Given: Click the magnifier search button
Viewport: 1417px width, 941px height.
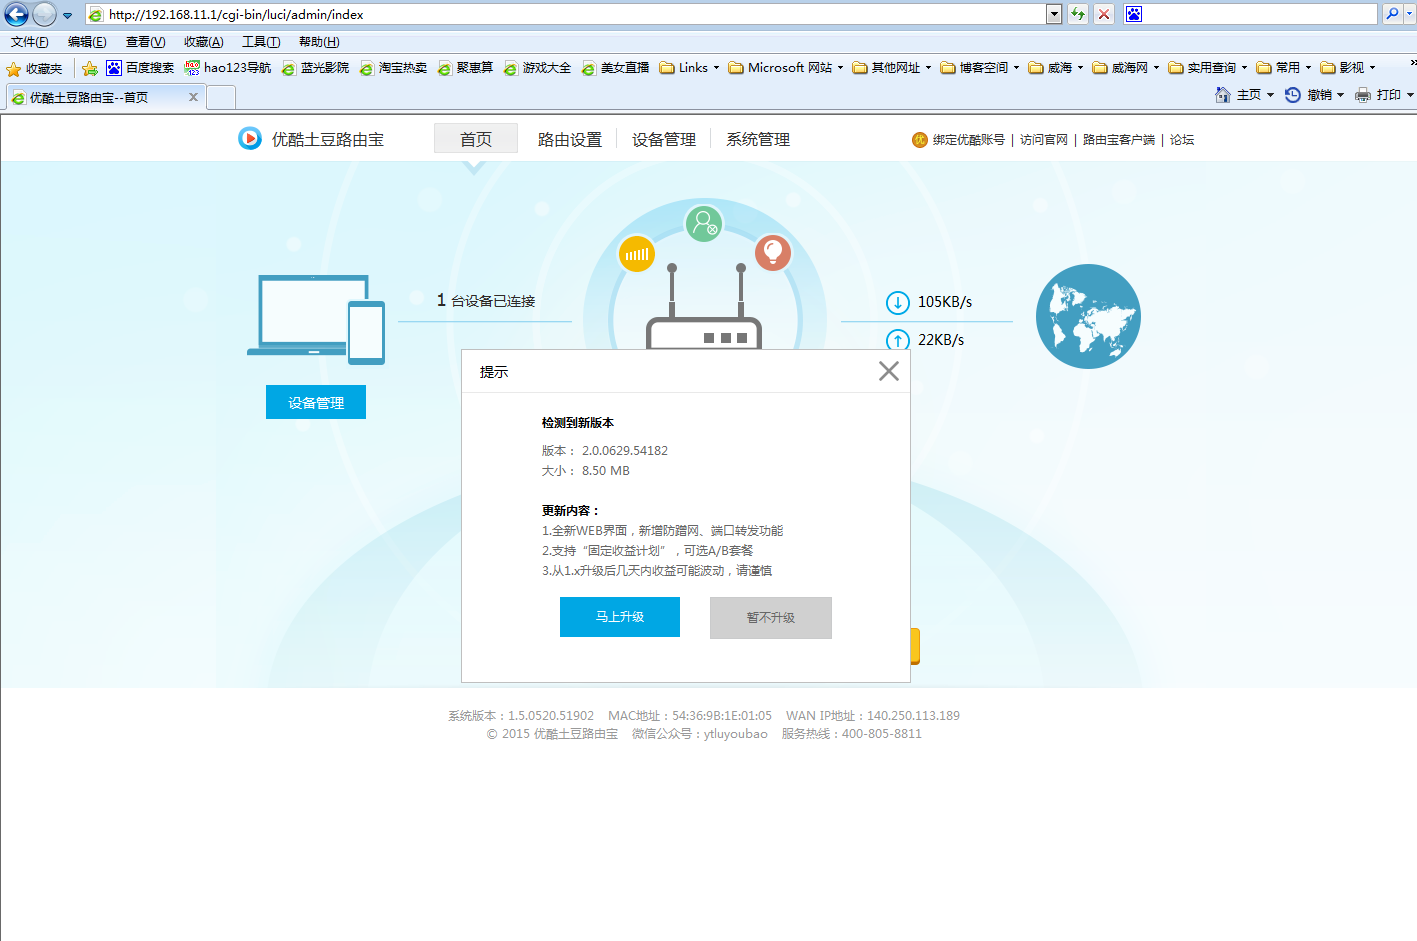Looking at the screenshot, I should [1392, 14].
